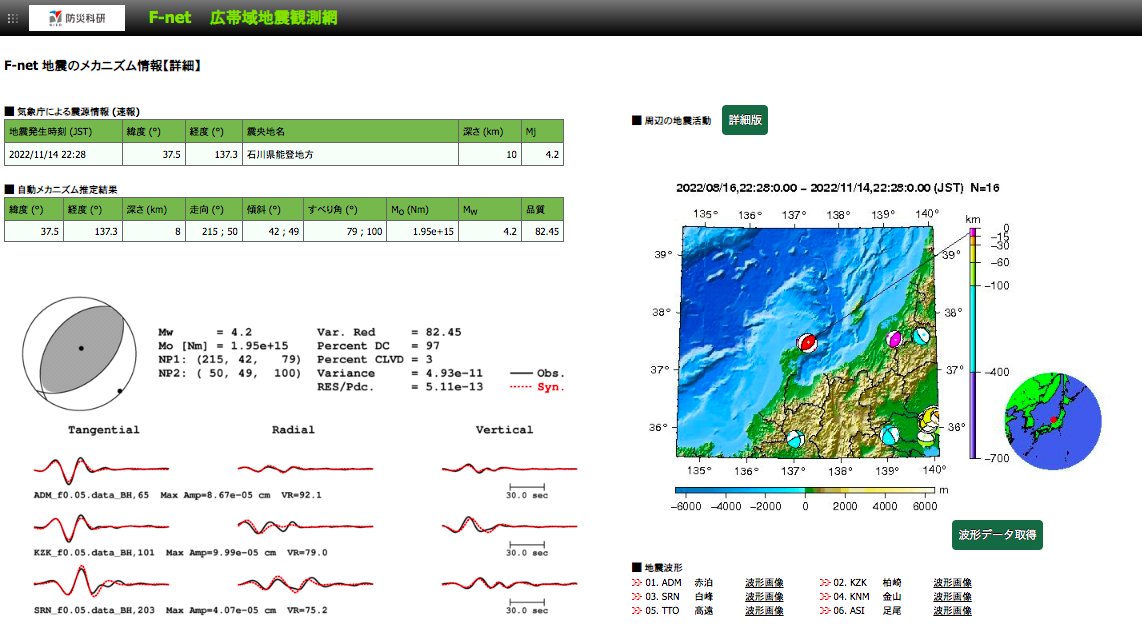Click the 走向 (°) column header
Viewport: 1142px width, 641px height.
tap(213, 210)
